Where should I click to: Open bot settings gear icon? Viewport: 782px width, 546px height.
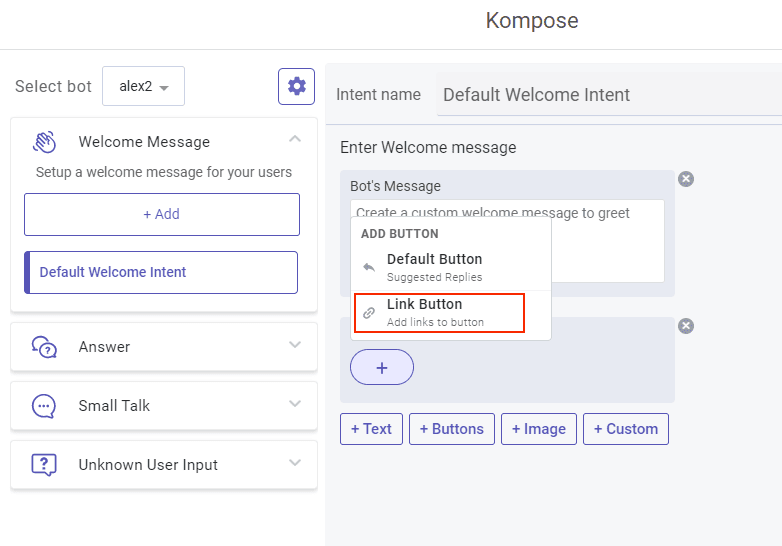click(x=296, y=86)
